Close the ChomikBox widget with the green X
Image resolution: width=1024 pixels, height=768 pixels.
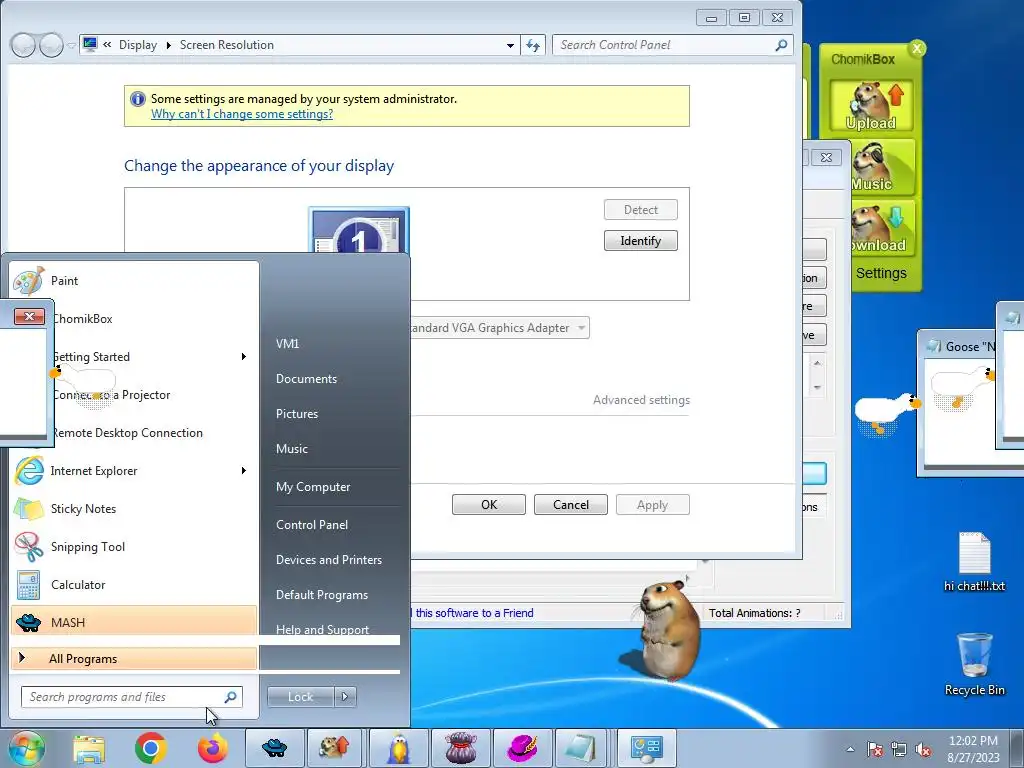coord(918,48)
